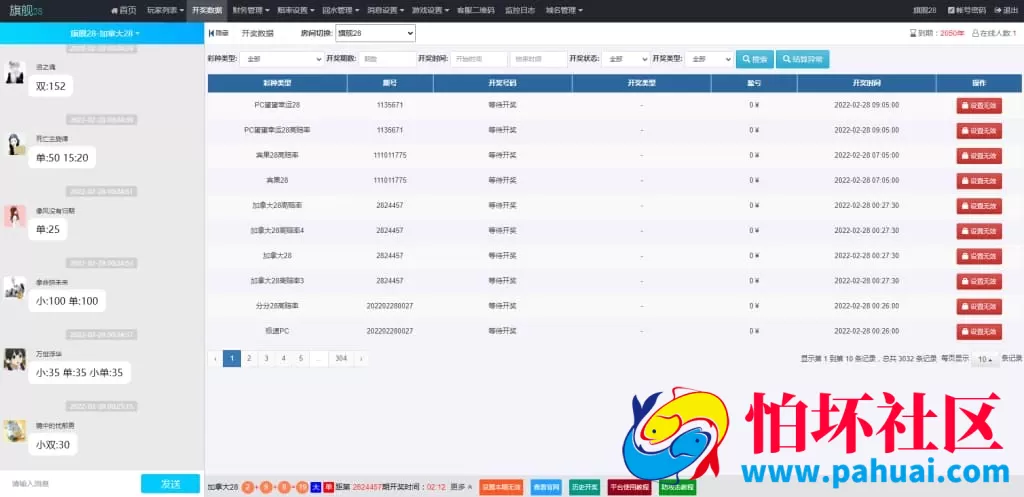Click the 旗舰28 logo at top left
Screen dimensions: 1024x497
[x=26, y=10]
